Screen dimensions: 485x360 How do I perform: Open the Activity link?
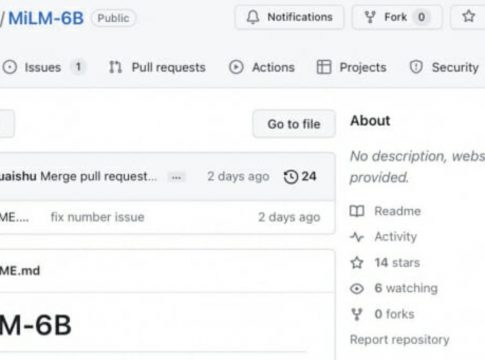click(396, 237)
